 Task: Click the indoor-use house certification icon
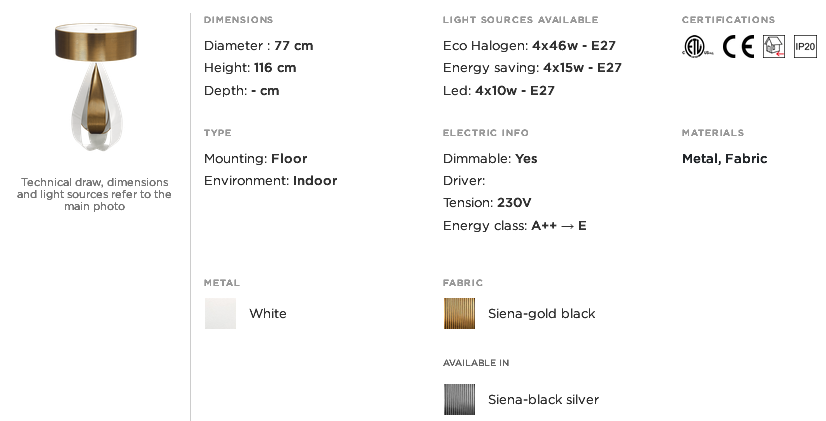point(774,46)
